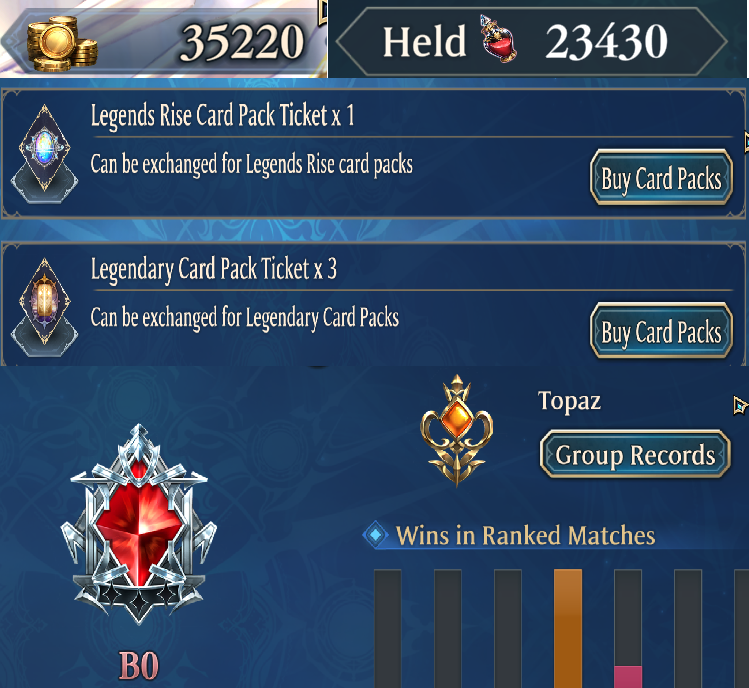
Task: Select the Legendary Card Pack Ticket x 3 title
Action: coord(214,269)
